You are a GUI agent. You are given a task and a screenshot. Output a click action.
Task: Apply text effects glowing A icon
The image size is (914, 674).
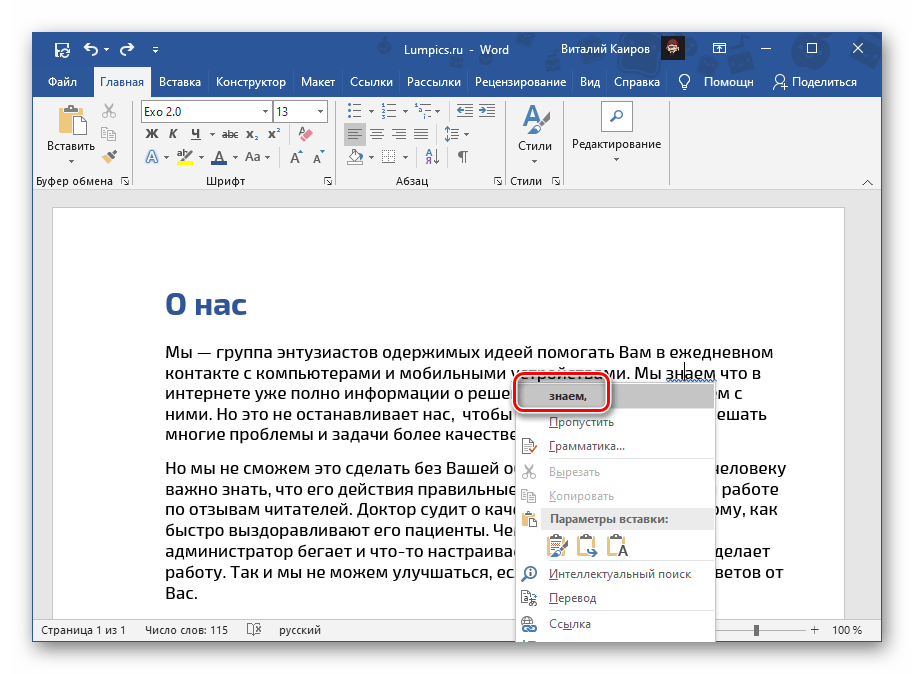pyautogui.click(x=152, y=157)
